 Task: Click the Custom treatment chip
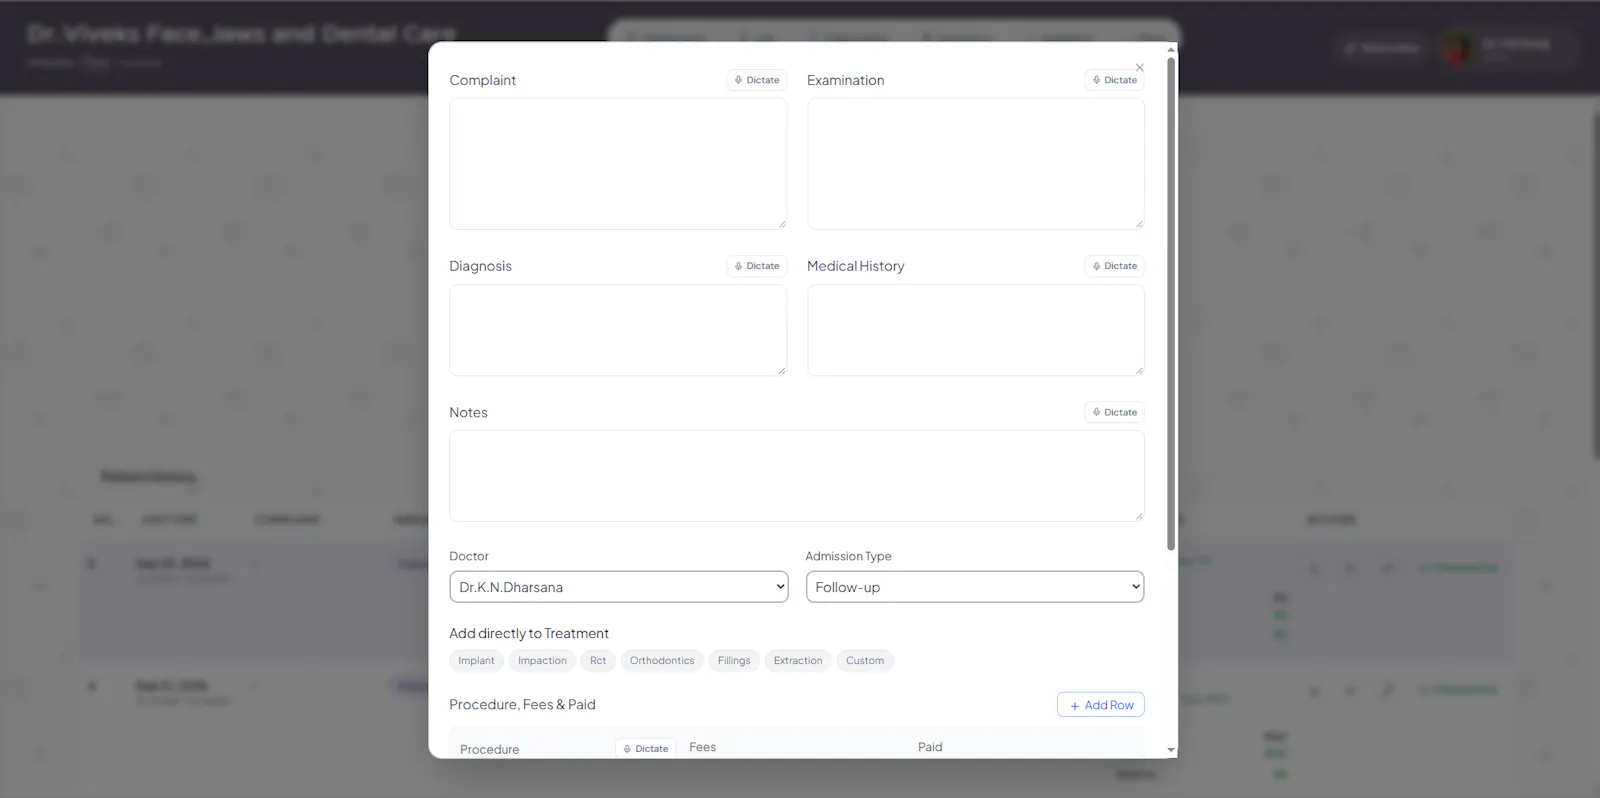[865, 661]
